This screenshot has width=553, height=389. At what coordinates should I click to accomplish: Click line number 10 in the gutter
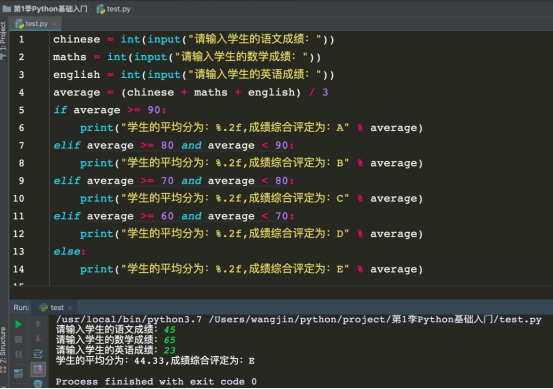[19, 198]
